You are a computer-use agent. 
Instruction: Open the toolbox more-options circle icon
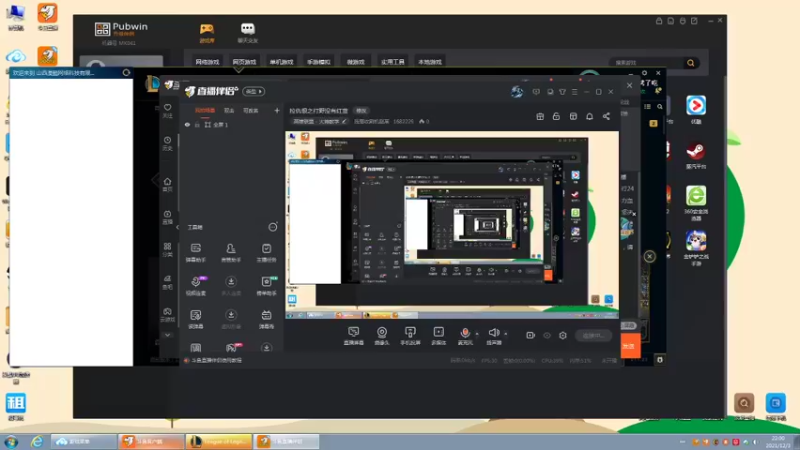(273, 227)
